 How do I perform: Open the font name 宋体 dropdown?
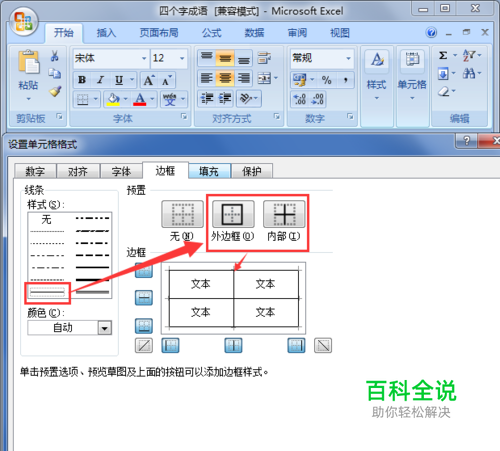tap(144, 58)
